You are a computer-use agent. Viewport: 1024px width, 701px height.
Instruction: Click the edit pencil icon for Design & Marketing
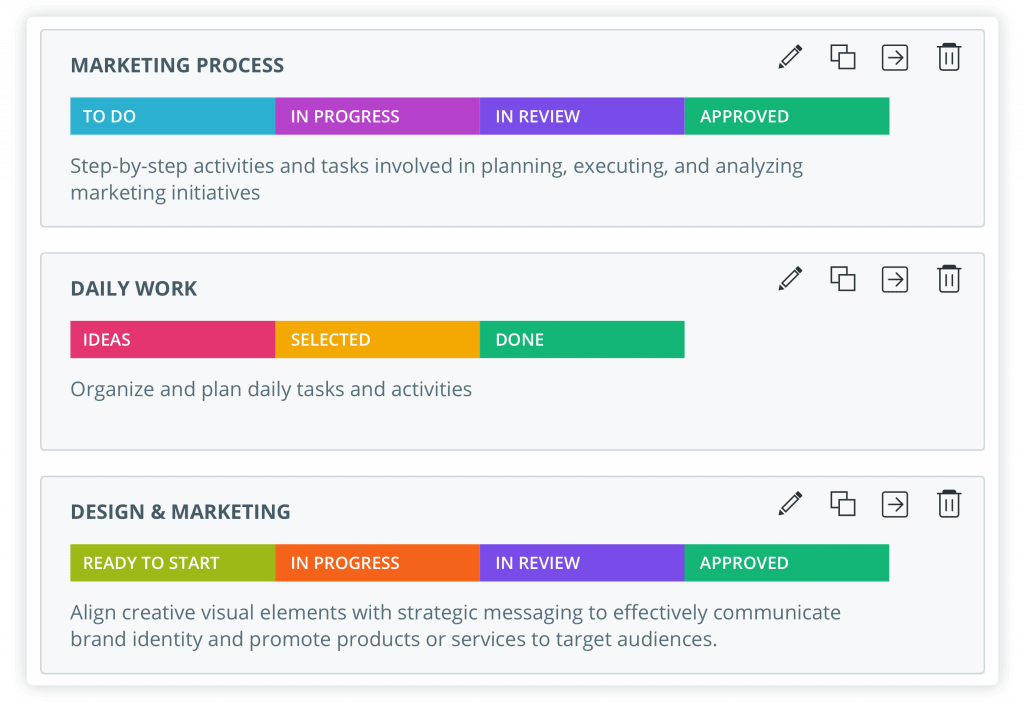789,504
